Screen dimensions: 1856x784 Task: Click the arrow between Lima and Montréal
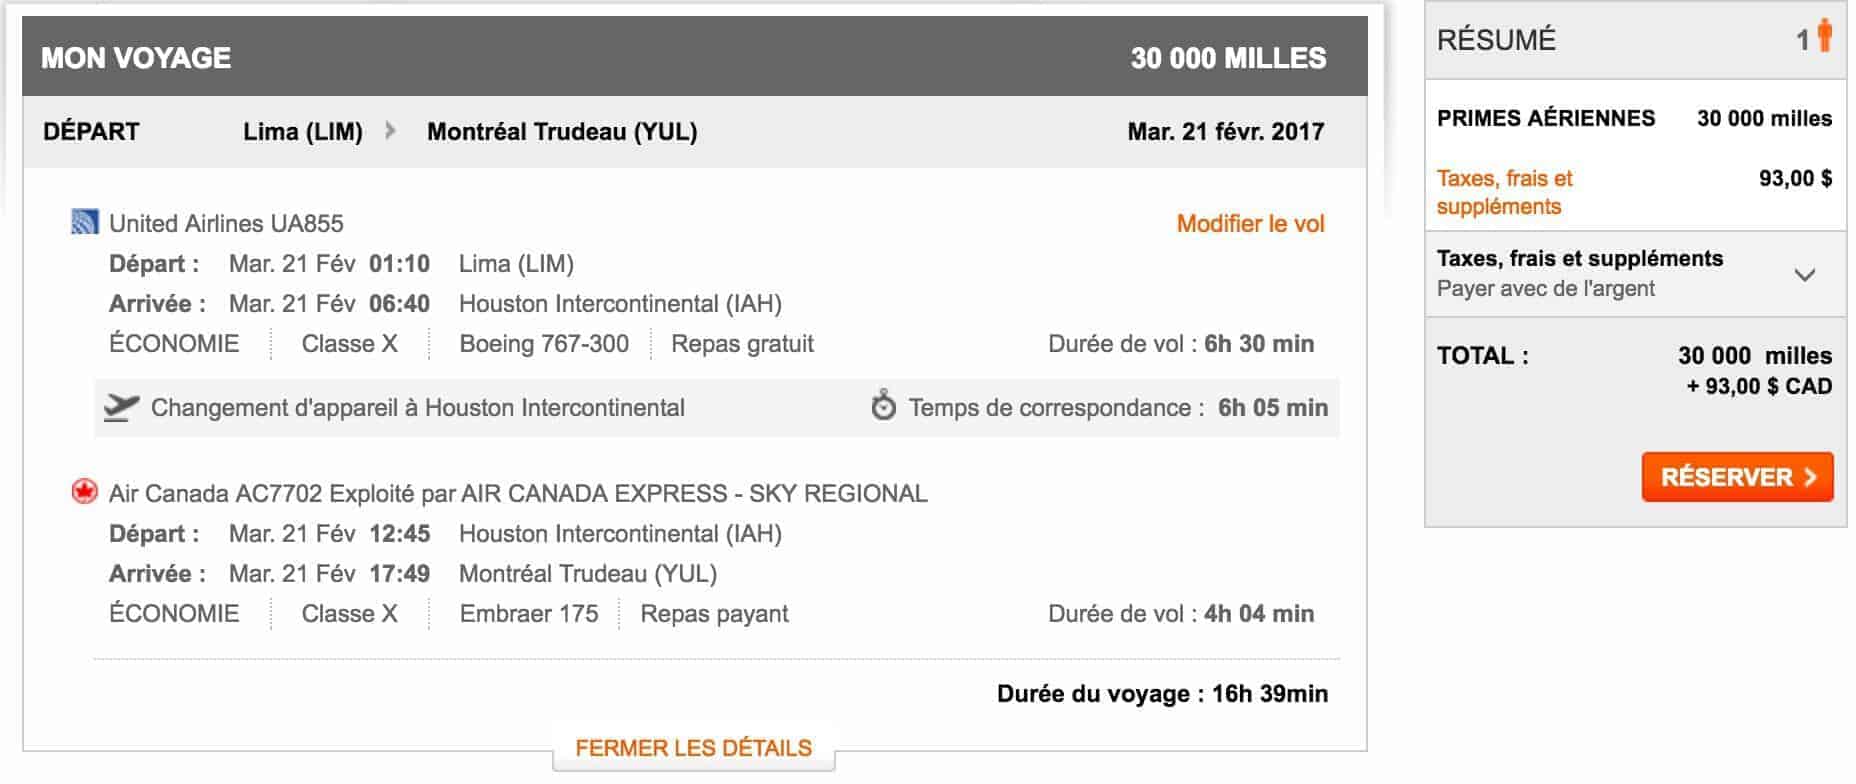[x=390, y=131]
